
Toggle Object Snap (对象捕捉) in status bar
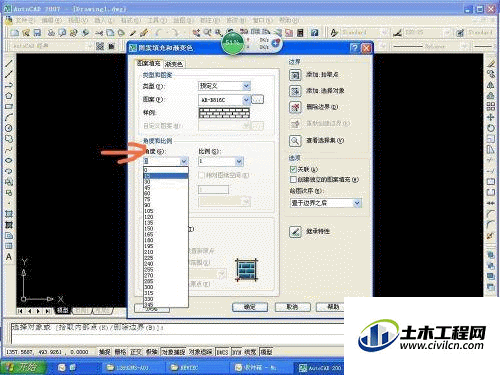tap(173, 352)
